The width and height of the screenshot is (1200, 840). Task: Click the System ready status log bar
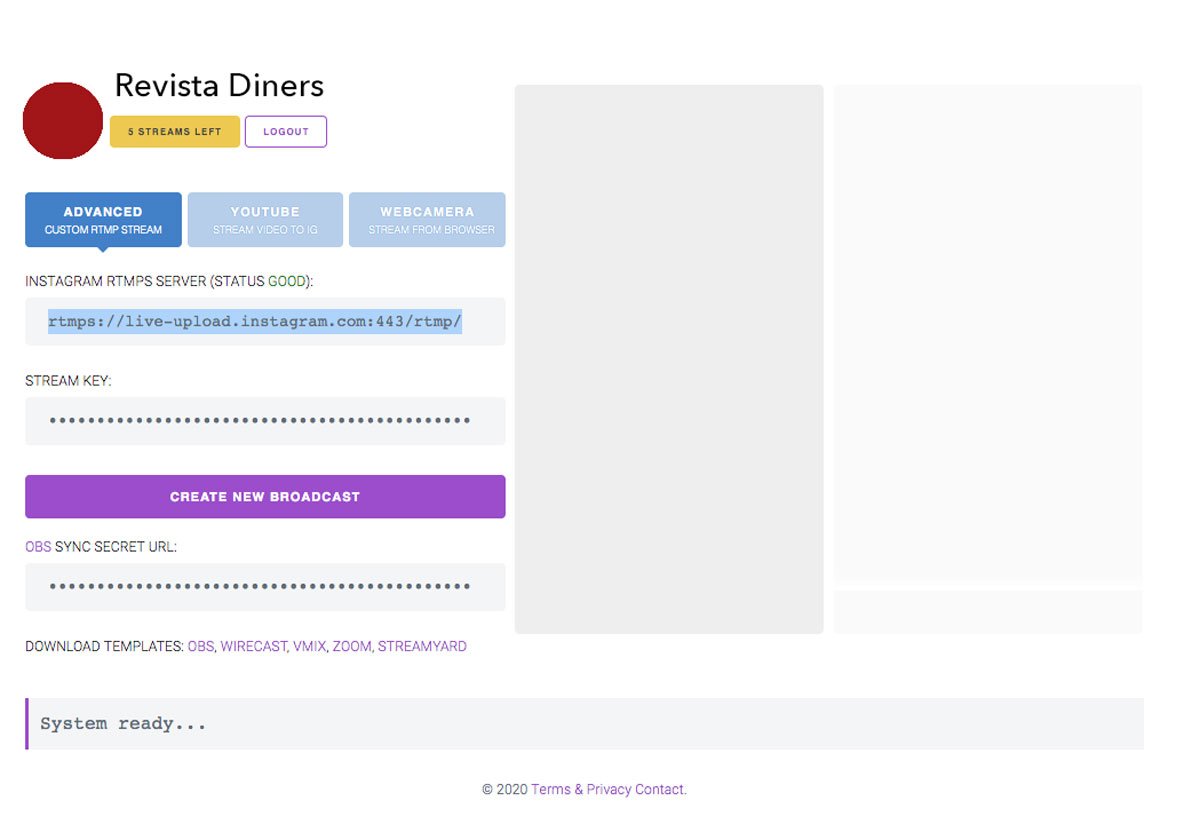(x=584, y=724)
